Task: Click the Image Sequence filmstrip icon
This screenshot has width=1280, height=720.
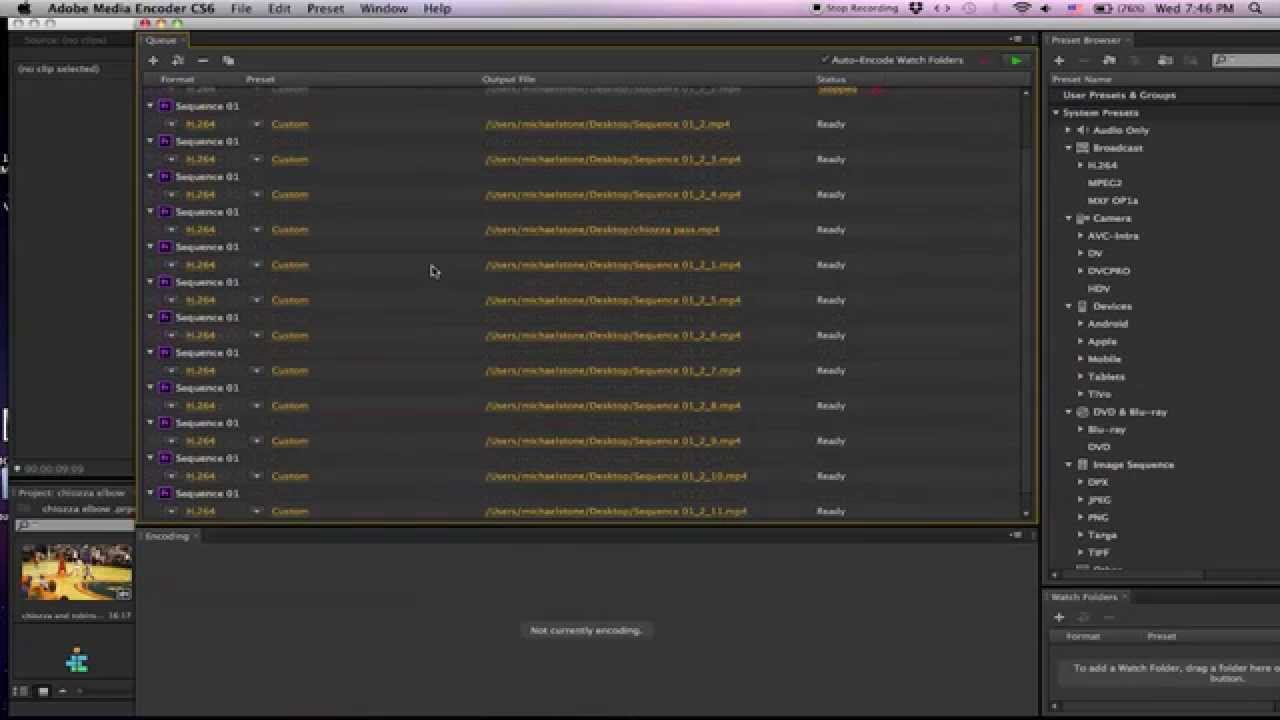Action: tap(1082, 465)
